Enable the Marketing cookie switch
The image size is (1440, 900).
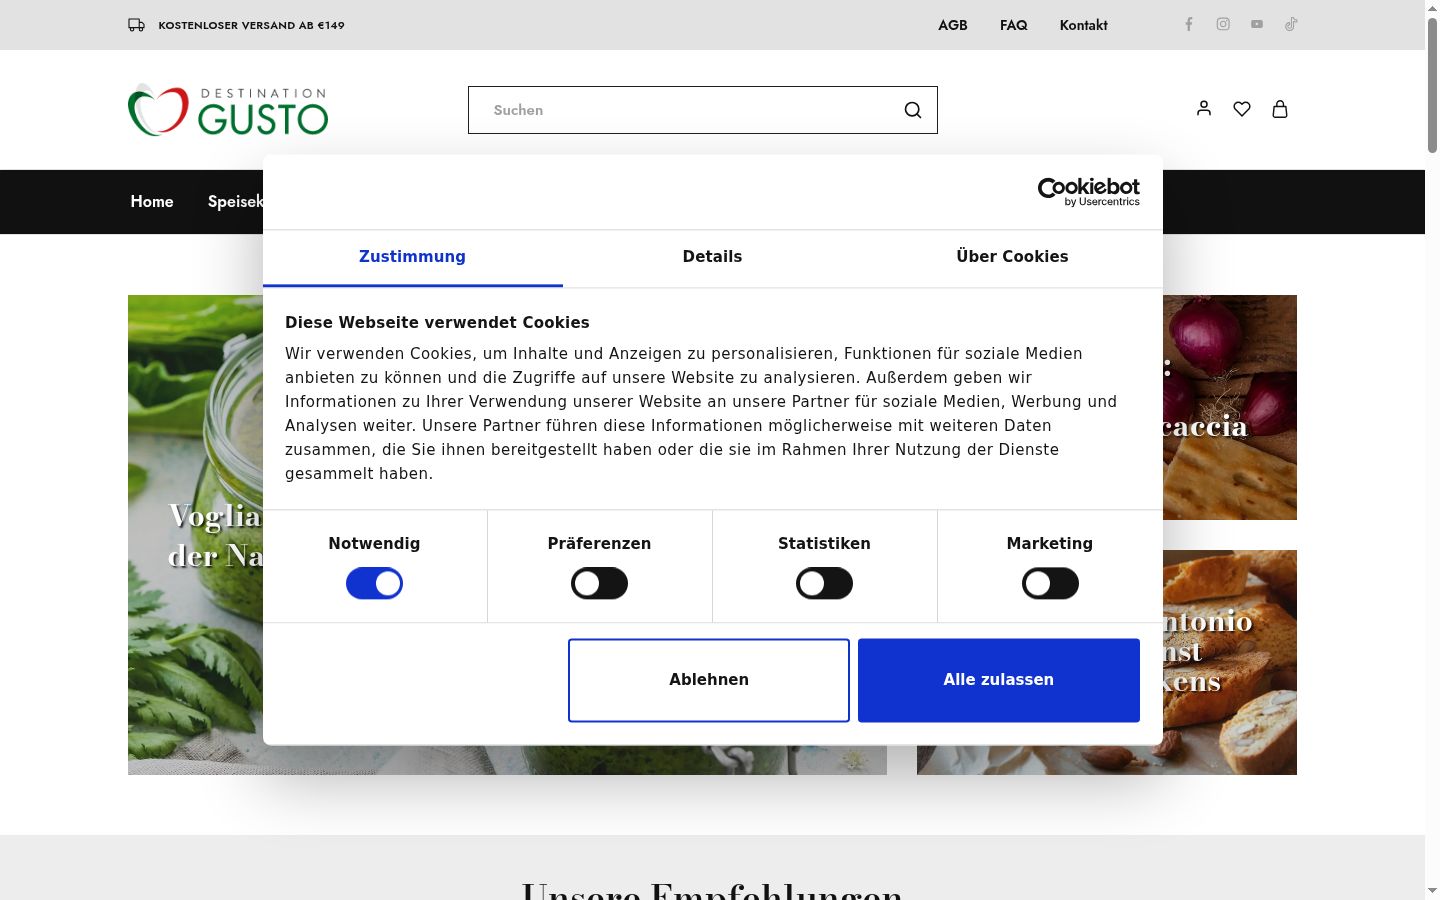point(1050,583)
